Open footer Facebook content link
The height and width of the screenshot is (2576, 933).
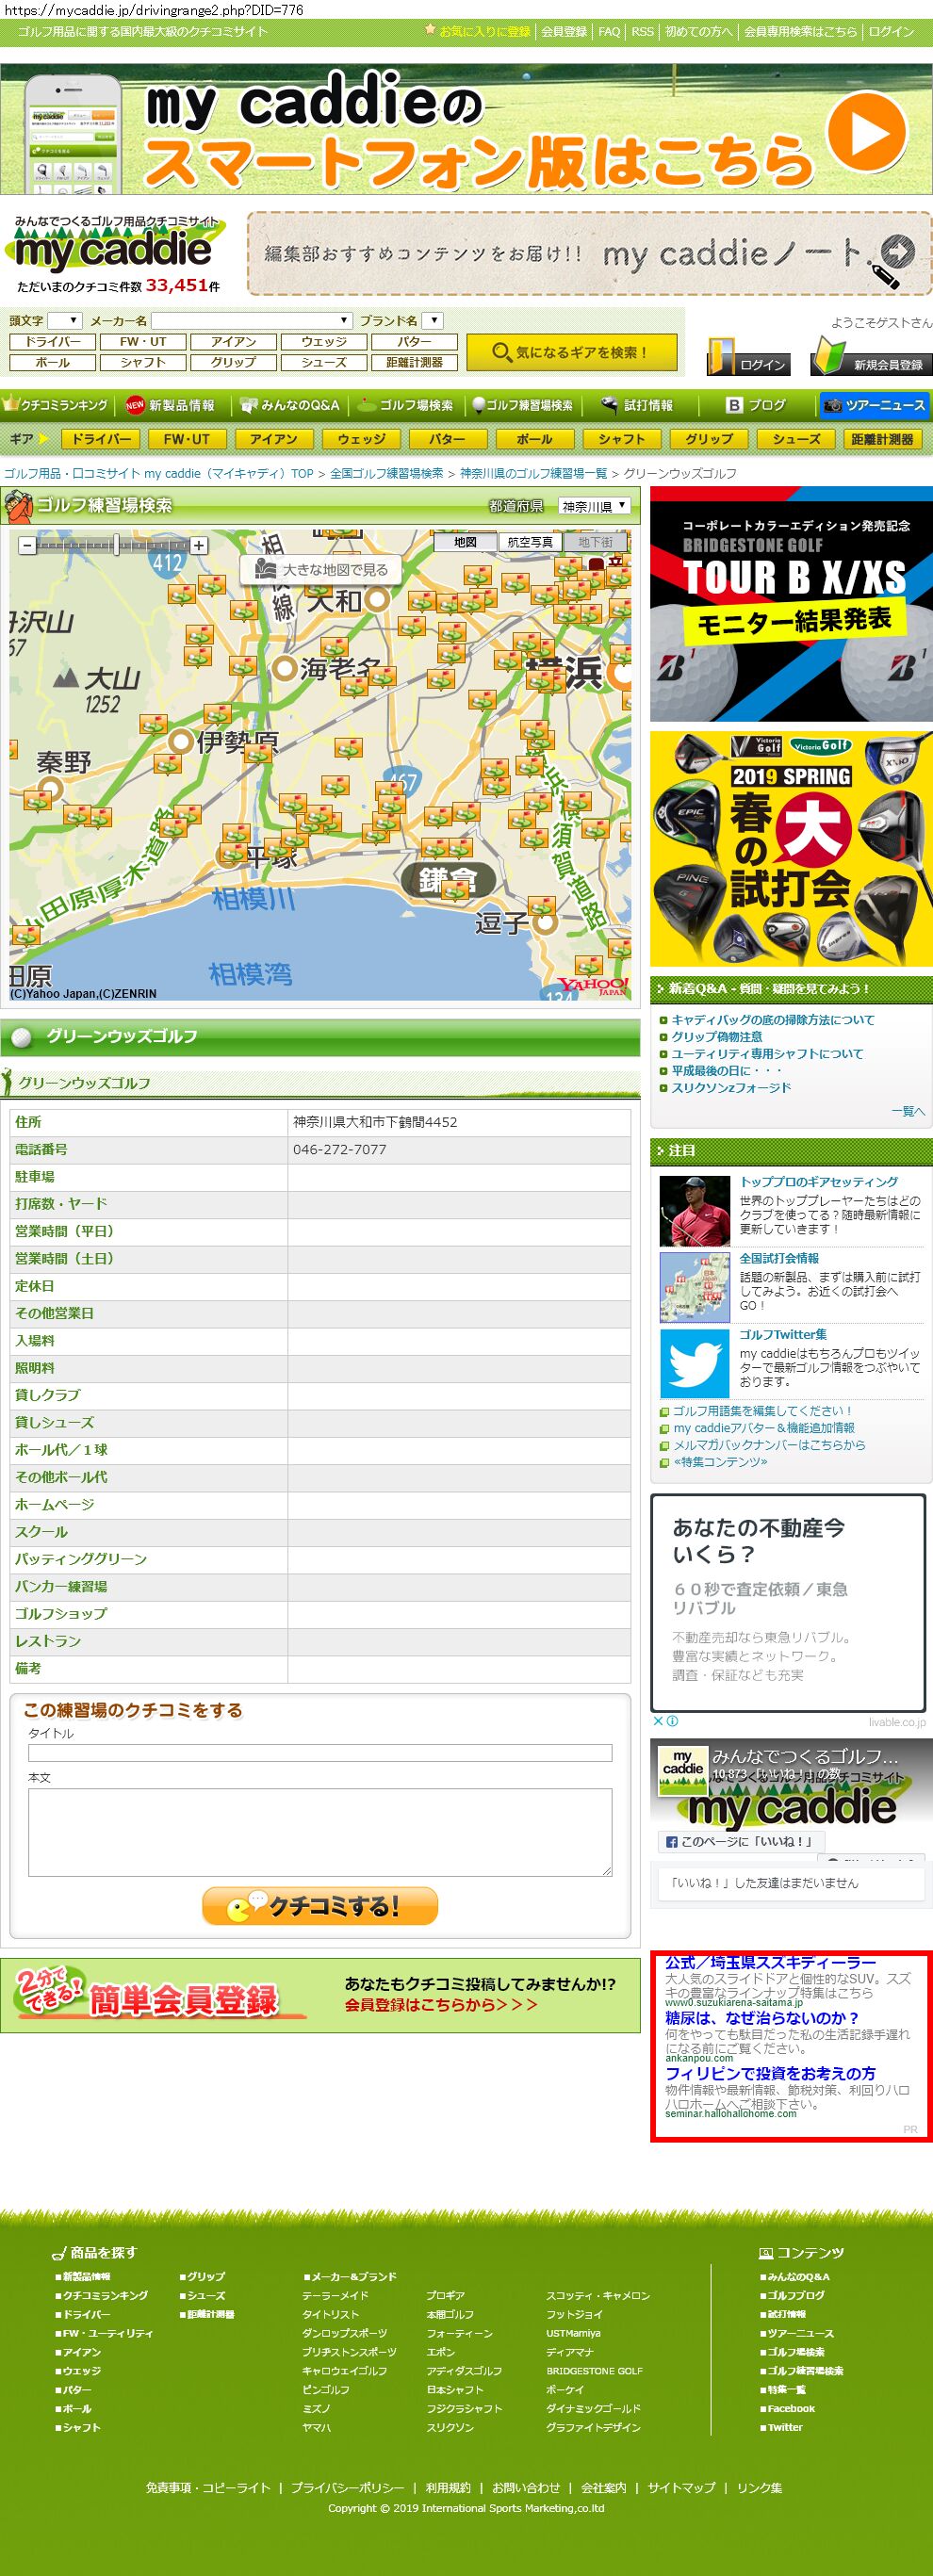point(791,2408)
